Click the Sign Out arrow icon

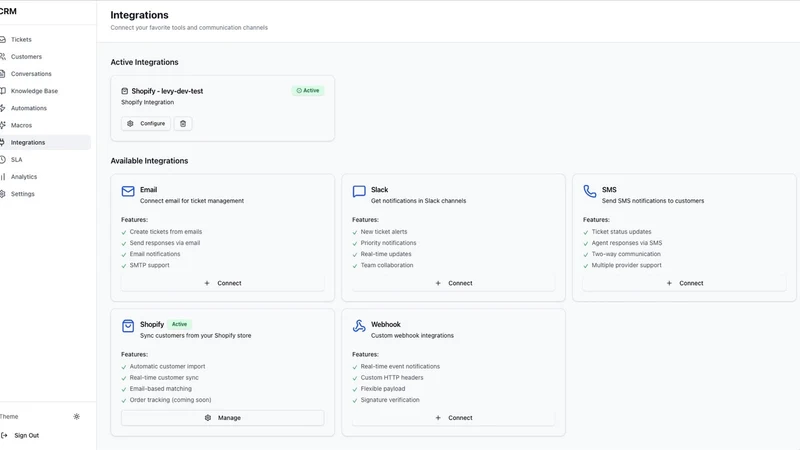(4, 435)
